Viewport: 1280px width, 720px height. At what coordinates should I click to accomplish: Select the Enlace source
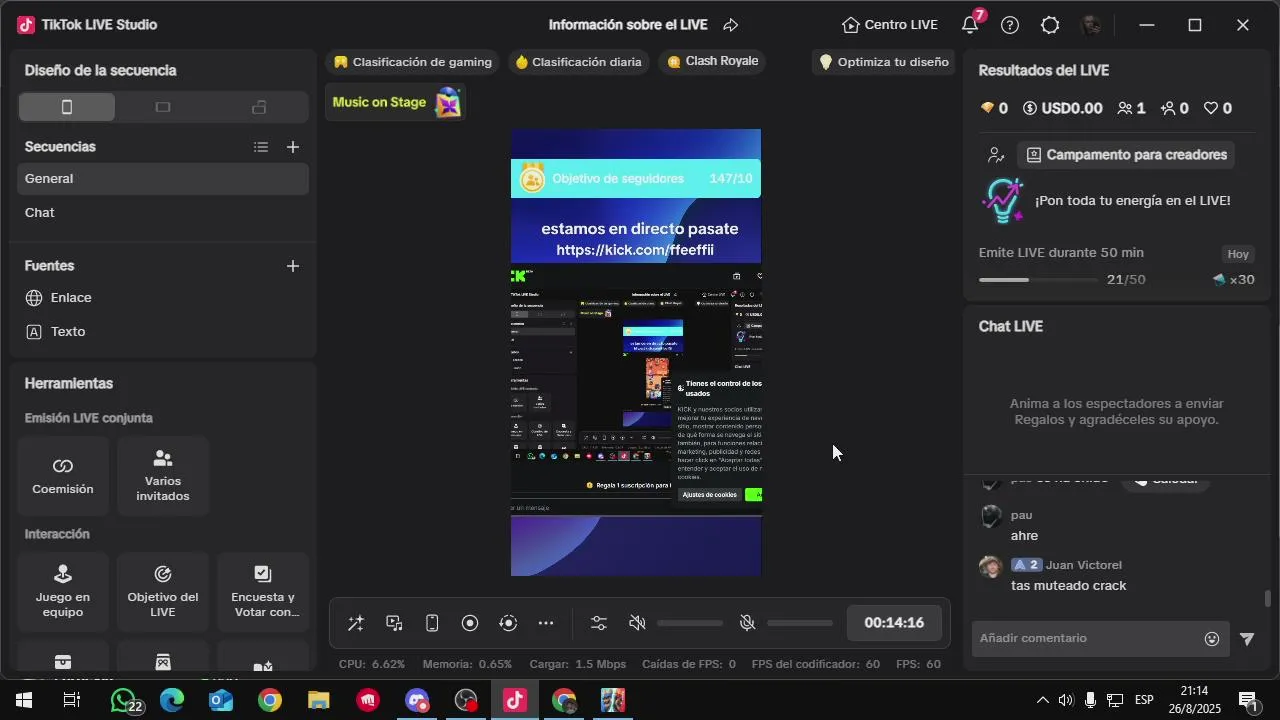163,298
